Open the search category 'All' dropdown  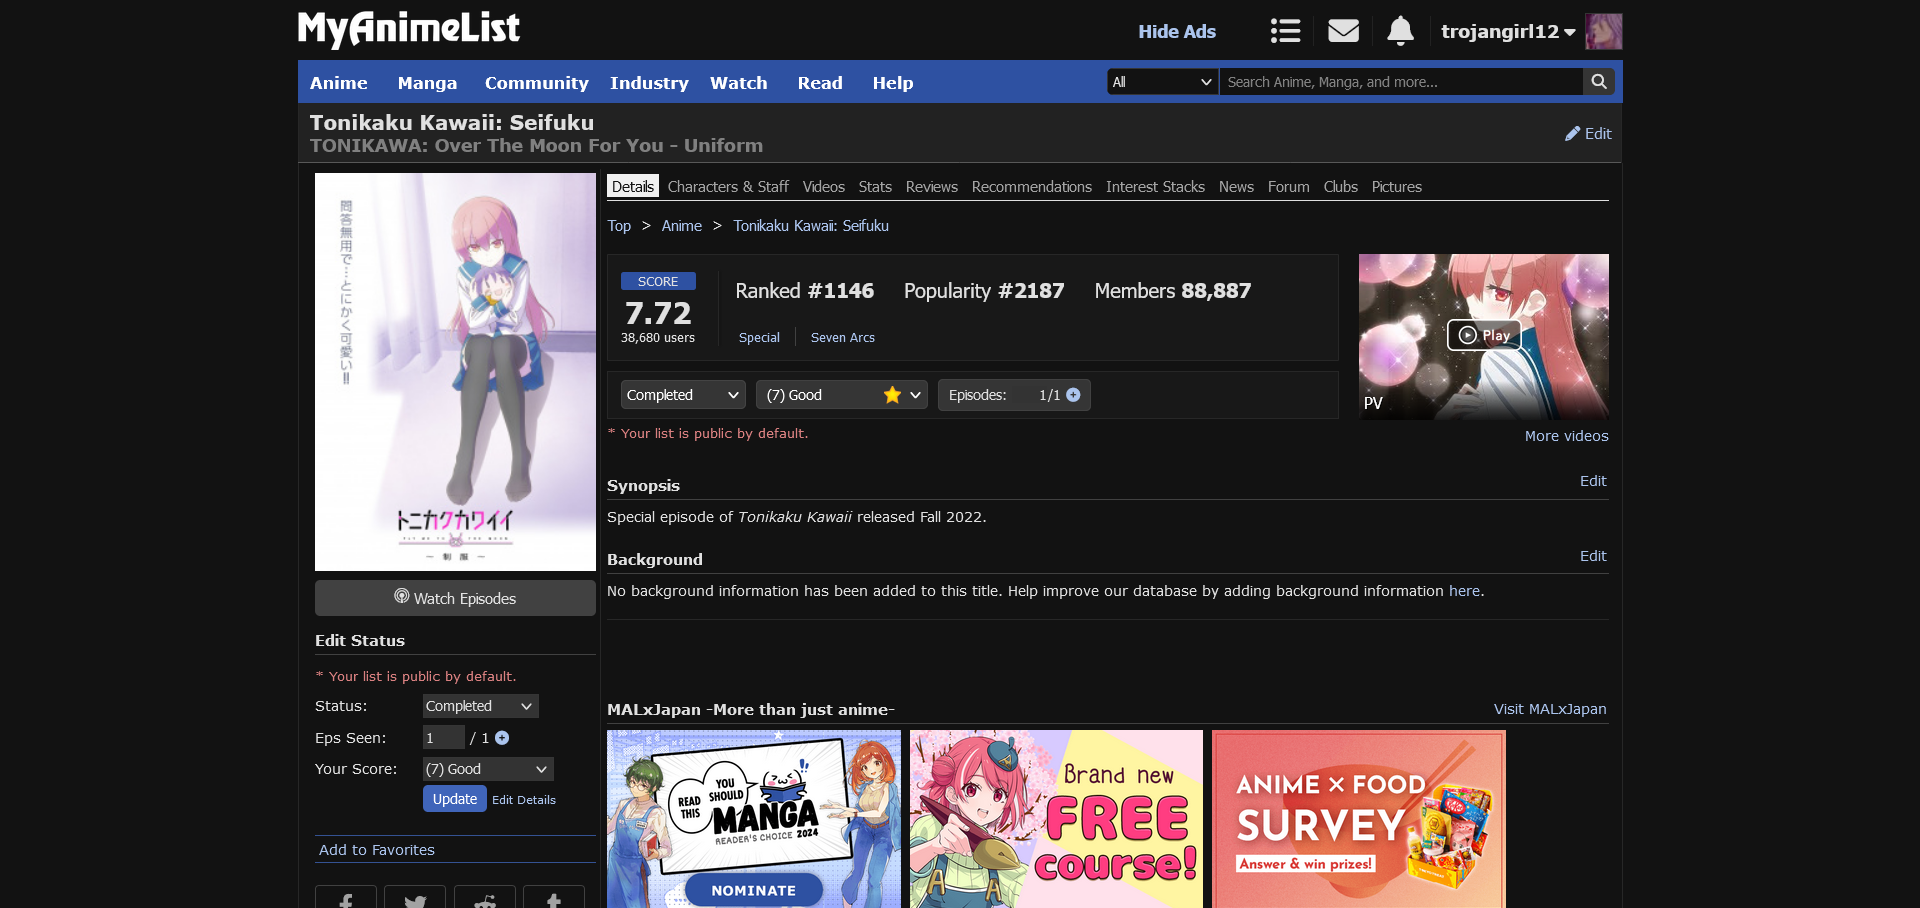coord(1163,82)
